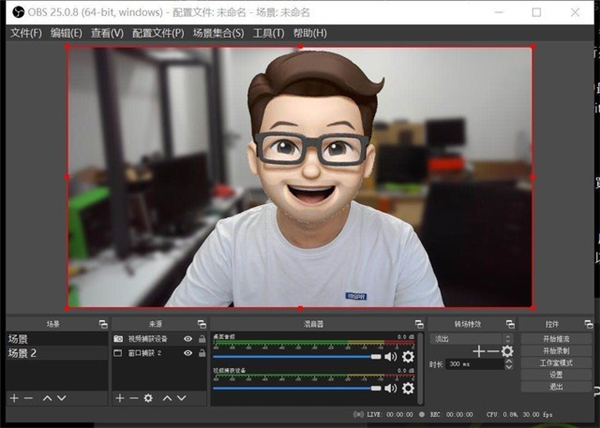Click the 开始推流 button
600x428 pixels.
pos(557,340)
